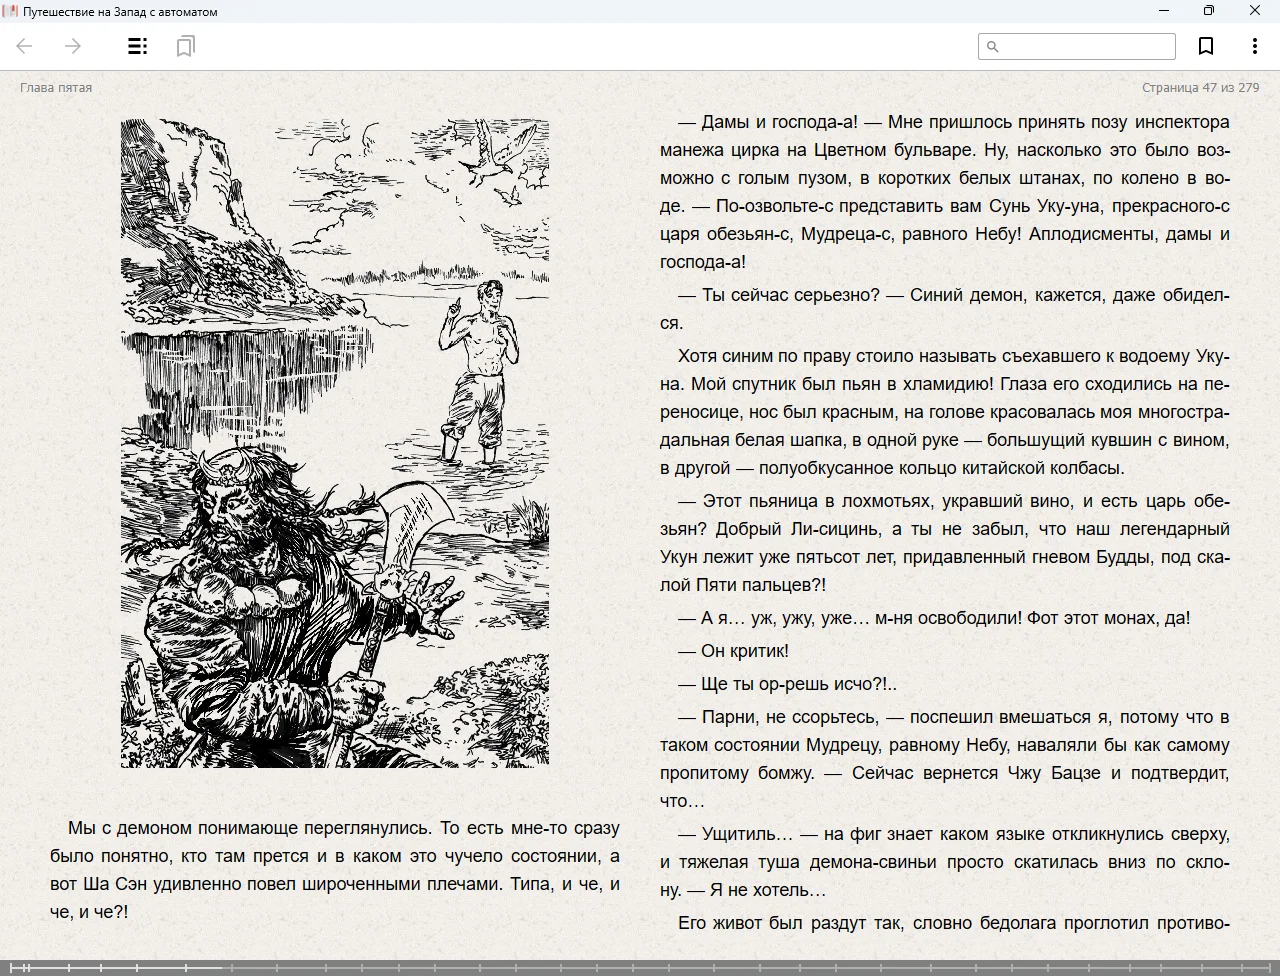Click the demon and monk illustration
Image resolution: width=1280 pixels, height=976 pixels.
335,443
